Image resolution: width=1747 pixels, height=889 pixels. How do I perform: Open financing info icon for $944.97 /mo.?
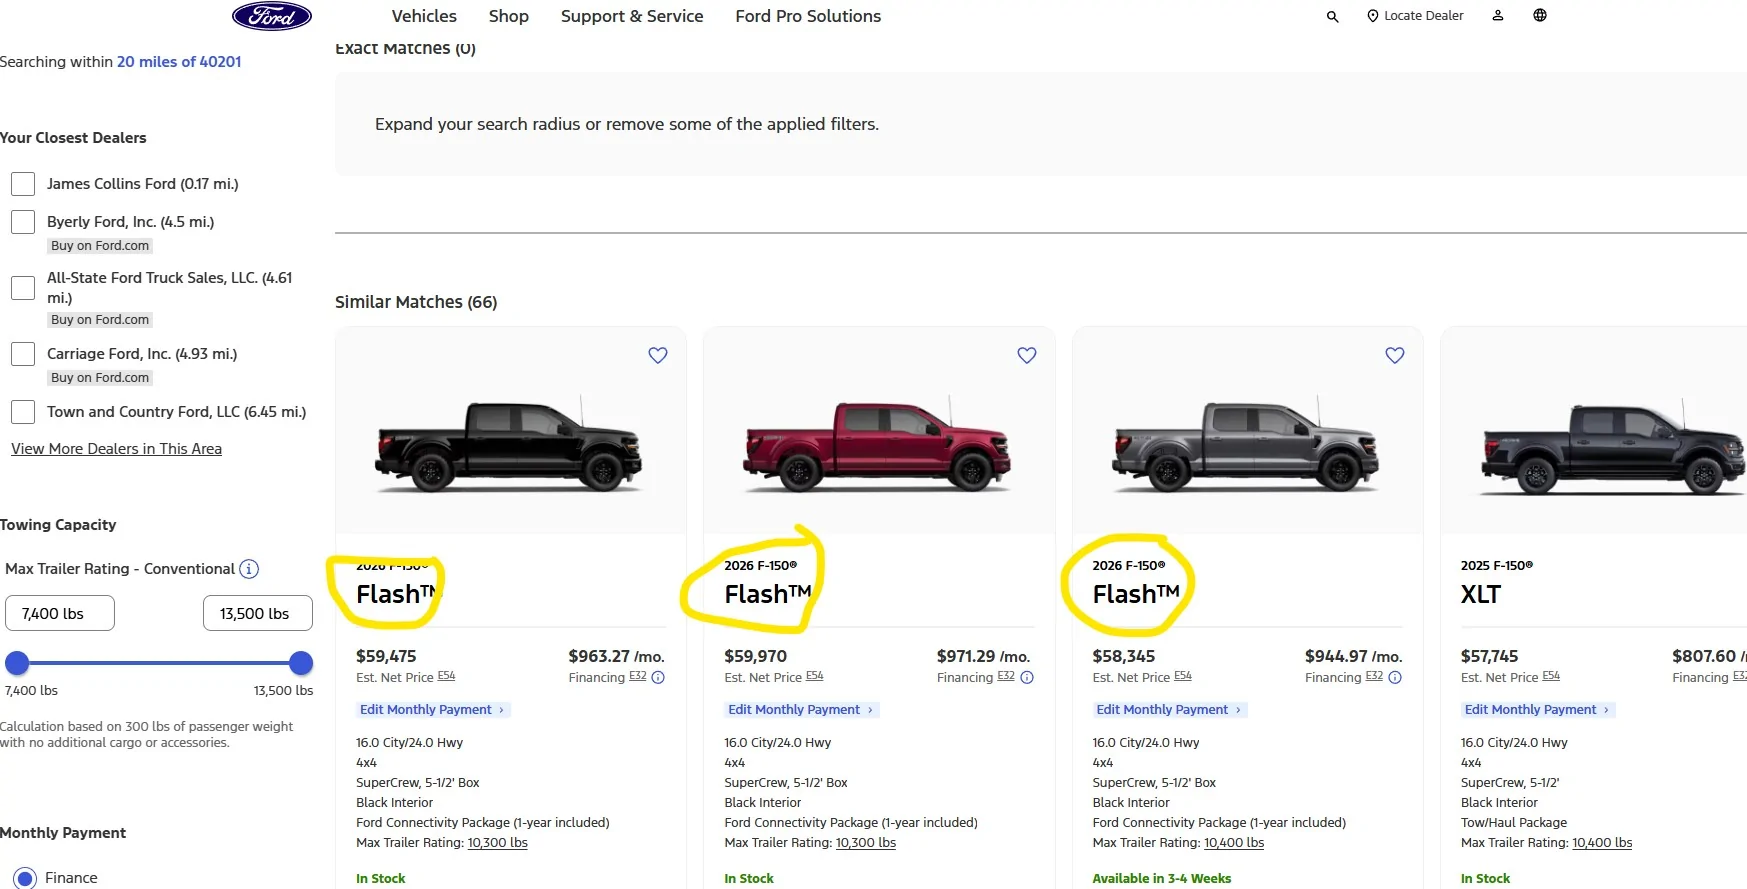pos(1395,678)
